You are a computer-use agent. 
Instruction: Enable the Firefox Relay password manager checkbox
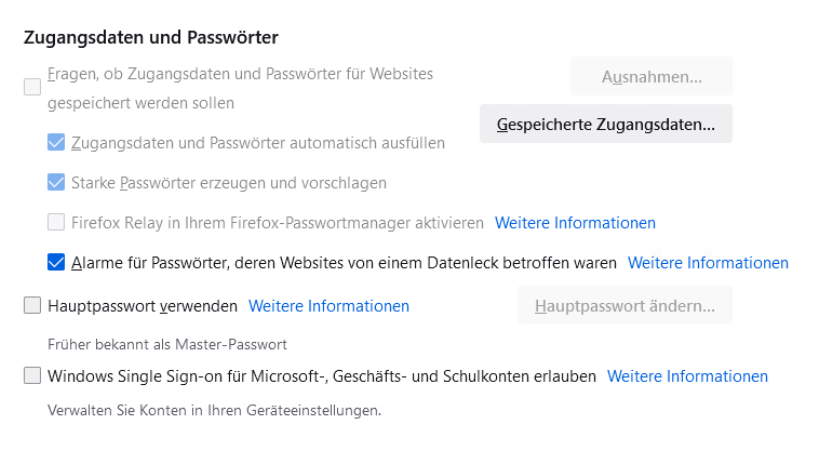(56, 223)
